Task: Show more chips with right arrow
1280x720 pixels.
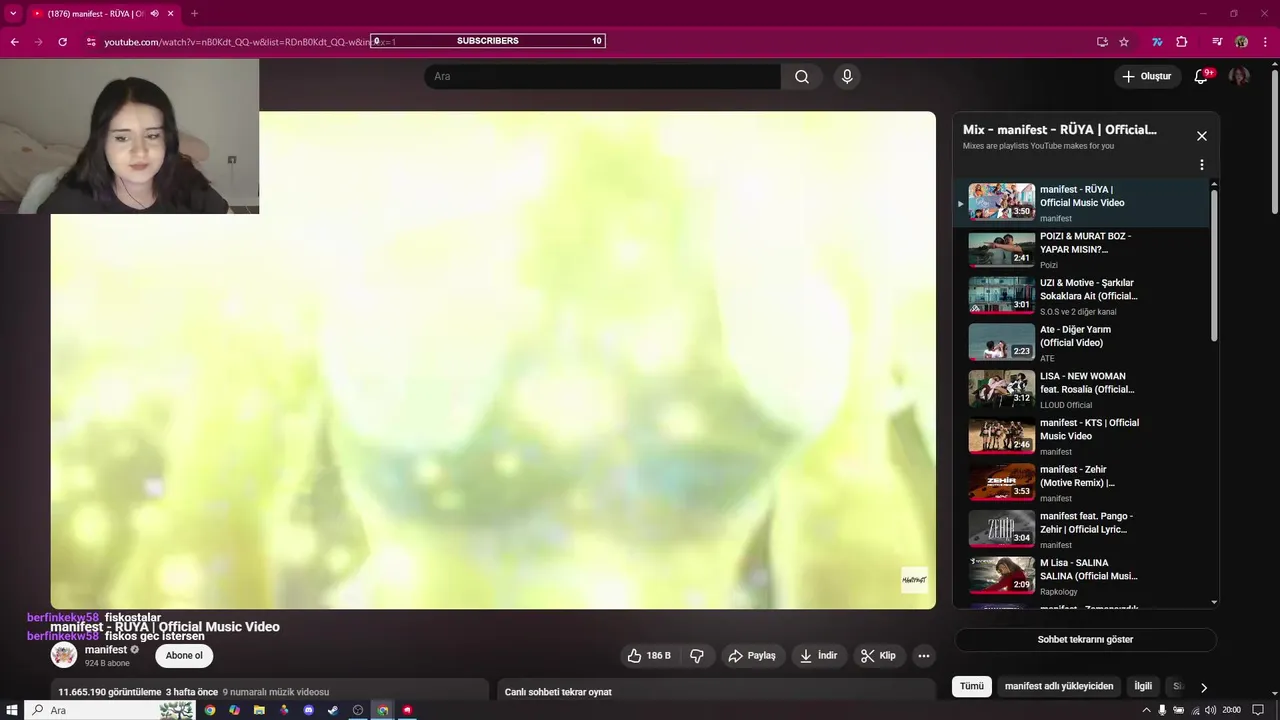Action: [x=1204, y=688]
